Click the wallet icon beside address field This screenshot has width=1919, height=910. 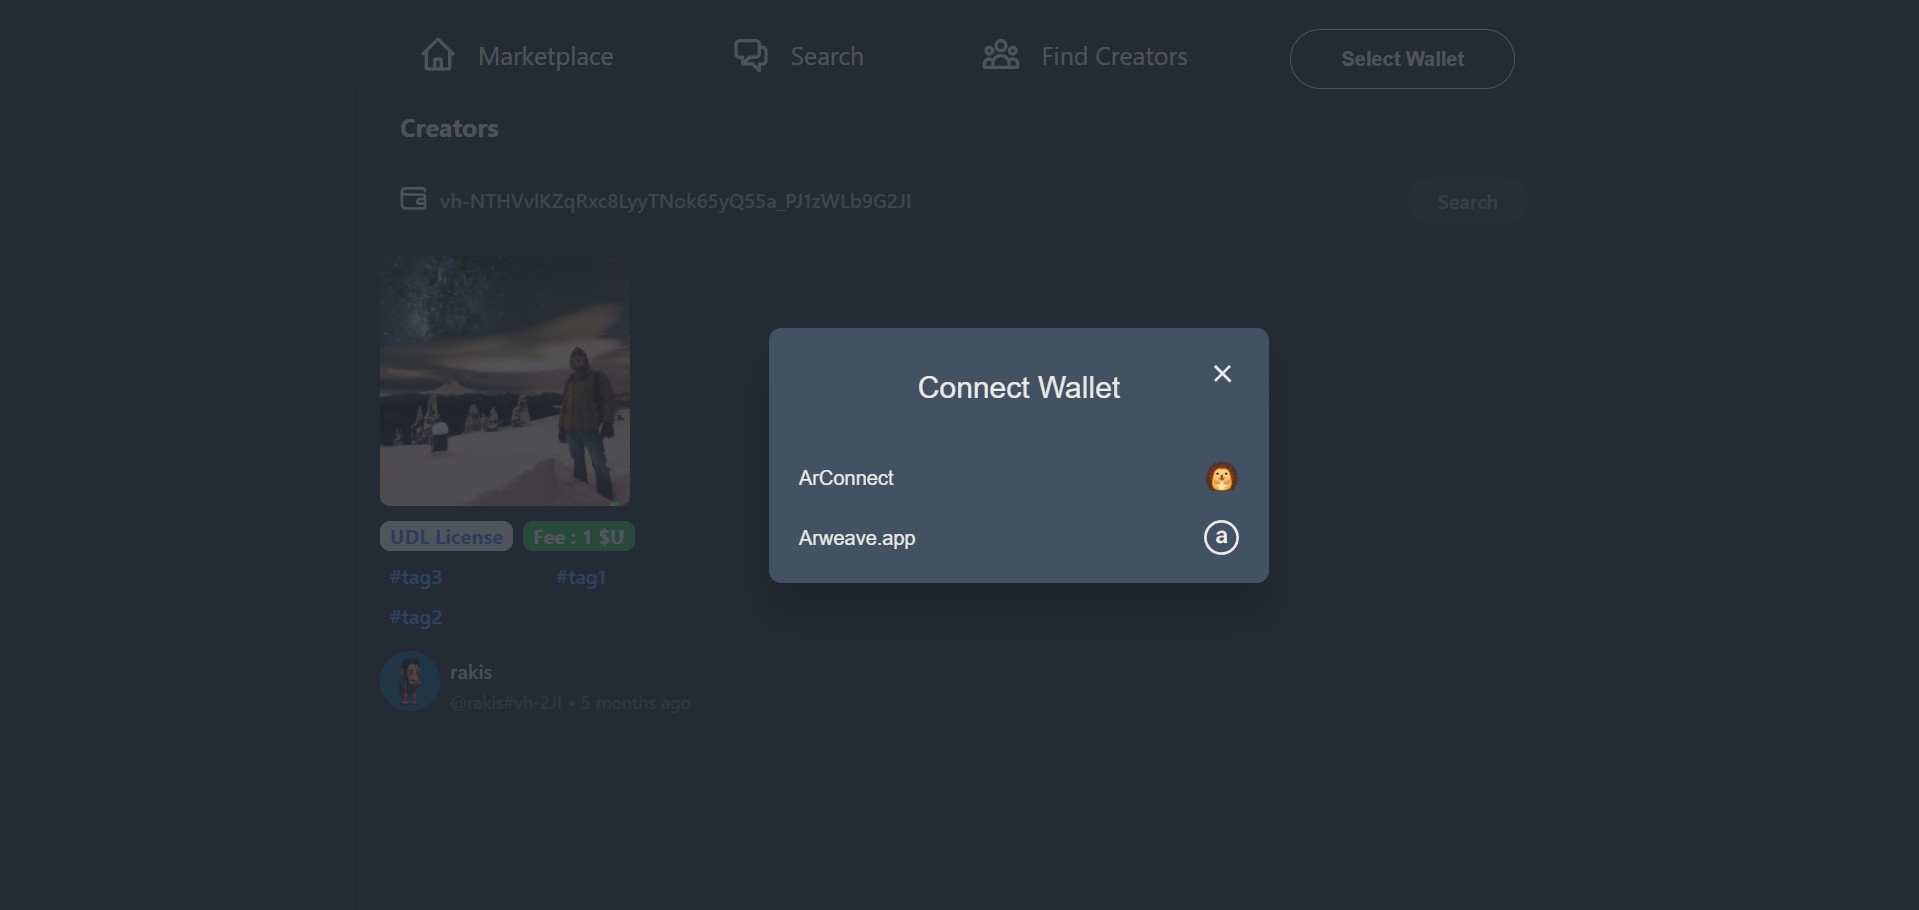413,199
